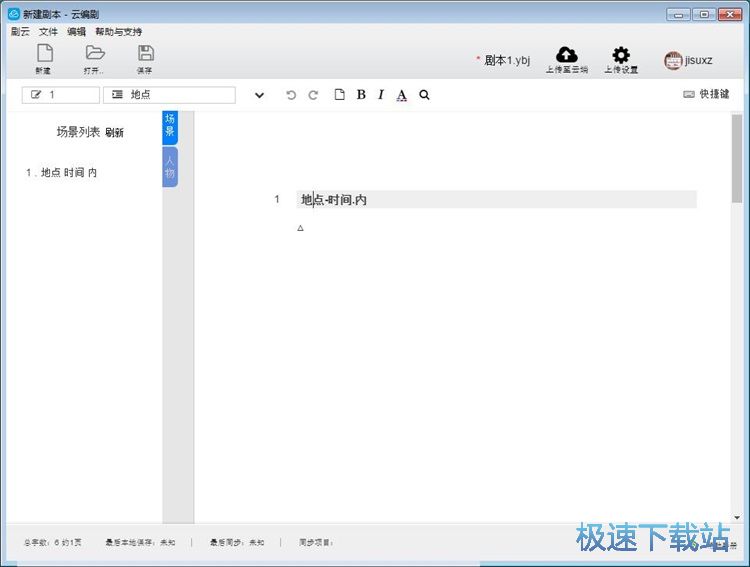This screenshot has width=750, height=567.
Task: Click the triangle action marker below heading
Action: [x=300, y=228]
